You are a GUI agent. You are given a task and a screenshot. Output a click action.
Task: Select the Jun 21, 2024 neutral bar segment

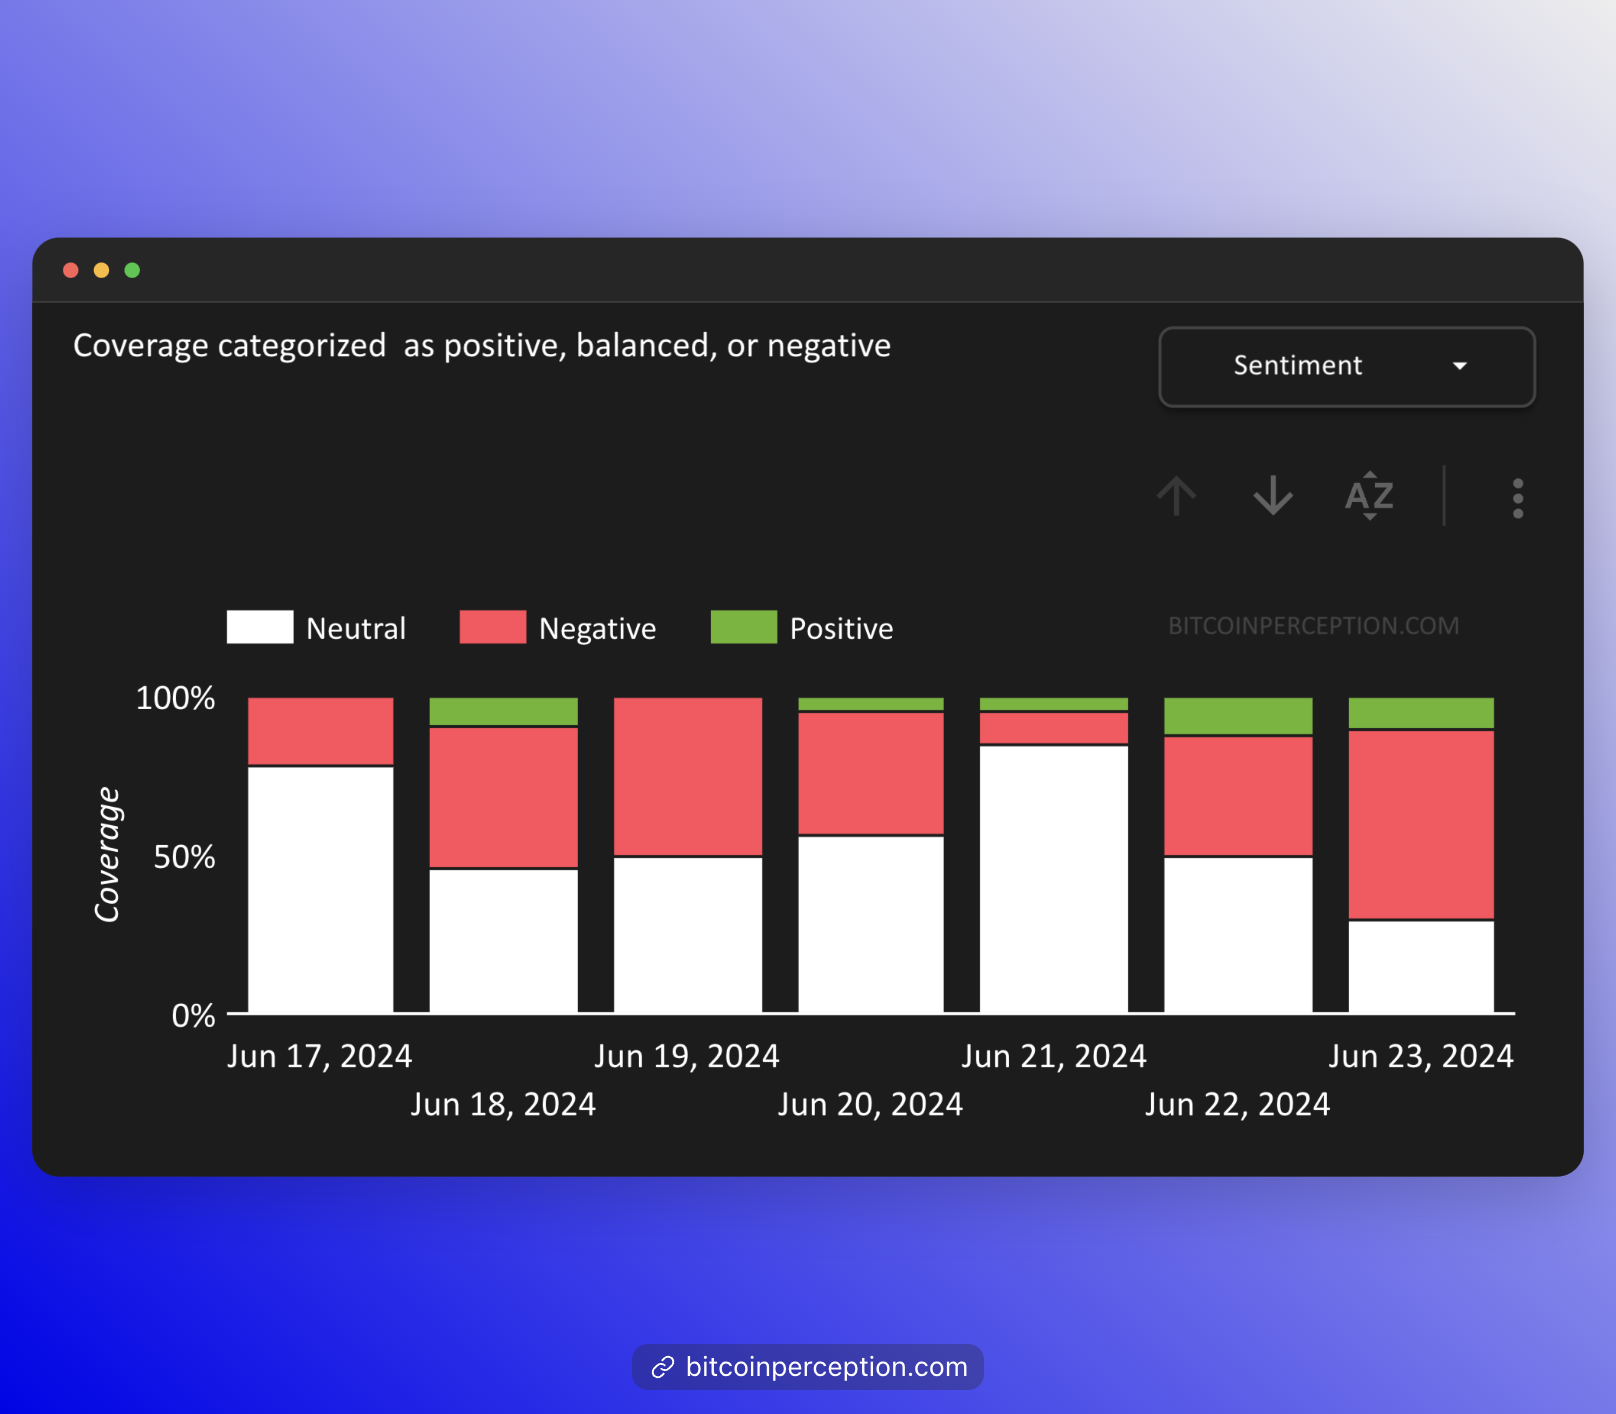pyautogui.click(x=1054, y=878)
